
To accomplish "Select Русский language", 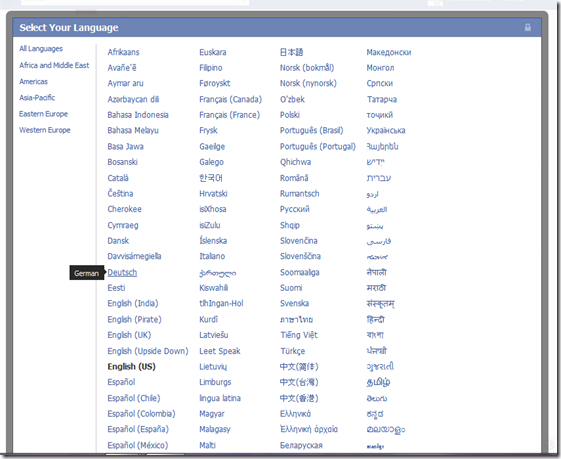I will [294, 209].
